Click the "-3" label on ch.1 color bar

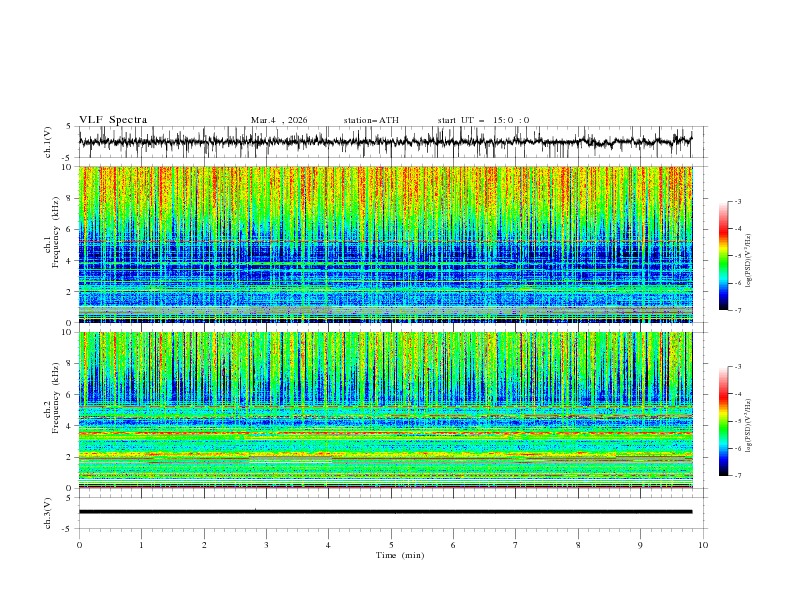[737, 201]
